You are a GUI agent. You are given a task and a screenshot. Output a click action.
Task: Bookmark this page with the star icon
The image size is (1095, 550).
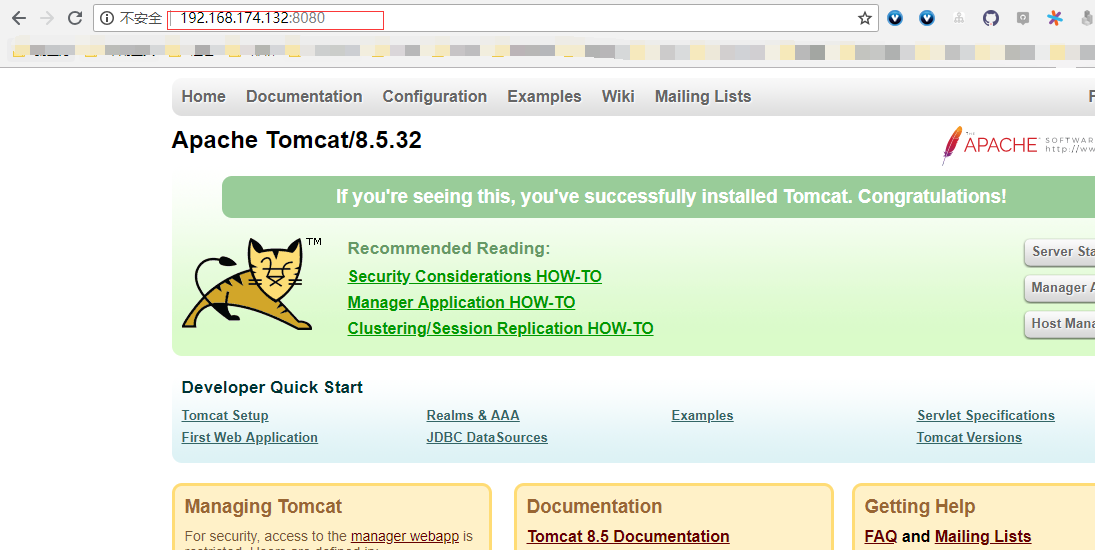(x=865, y=18)
